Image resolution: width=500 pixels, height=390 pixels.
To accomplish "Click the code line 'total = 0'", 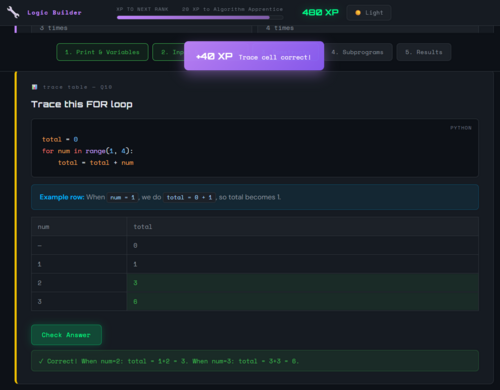I will coord(60,139).
